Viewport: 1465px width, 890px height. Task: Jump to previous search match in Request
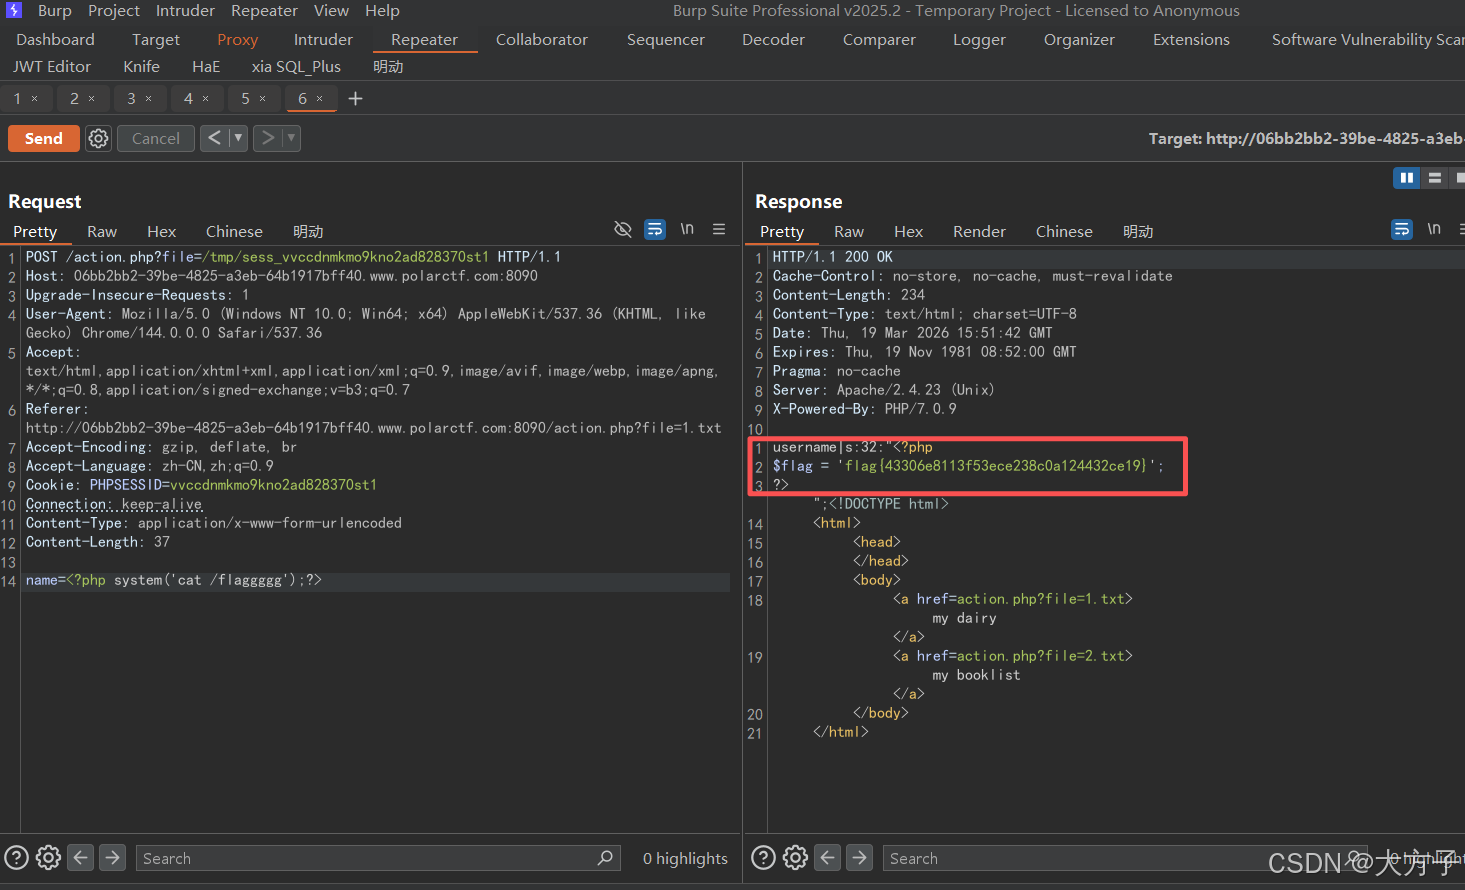point(81,857)
